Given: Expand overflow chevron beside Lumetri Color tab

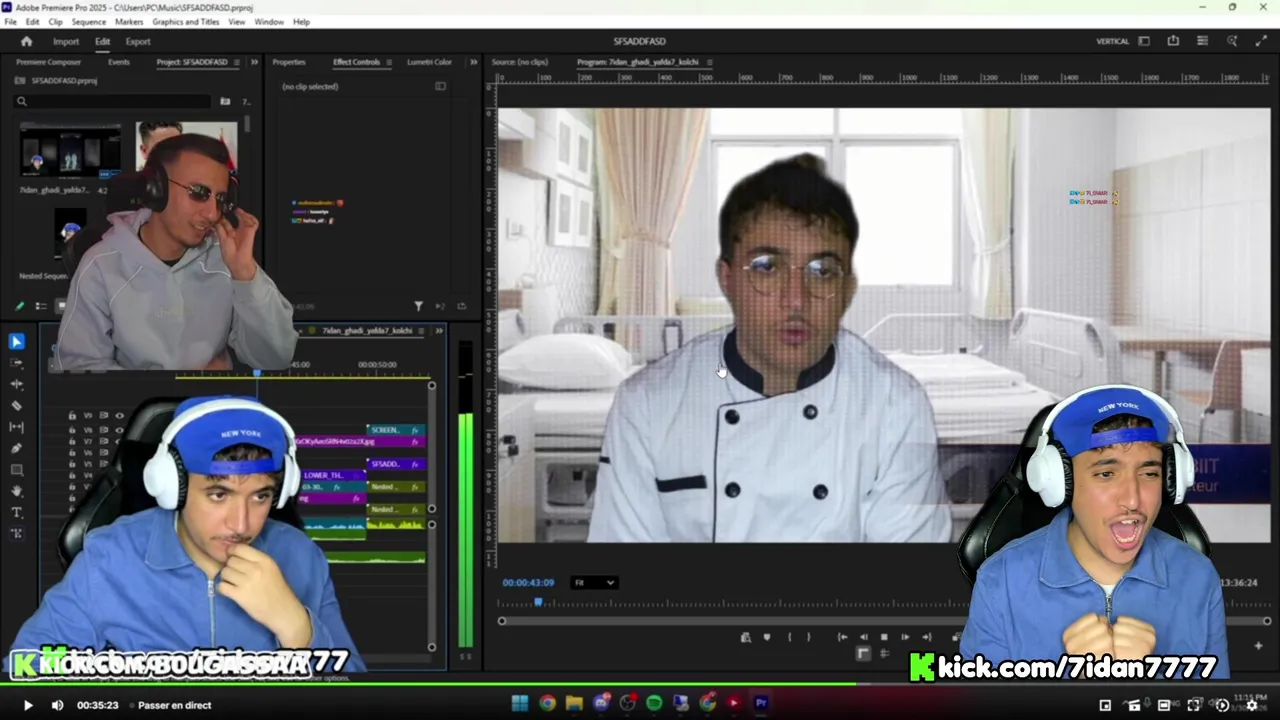Looking at the screenshot, I should 475,62.
